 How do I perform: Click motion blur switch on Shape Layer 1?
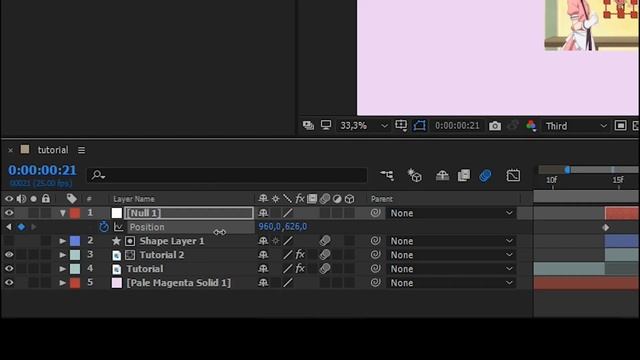[x=325, y=241]
